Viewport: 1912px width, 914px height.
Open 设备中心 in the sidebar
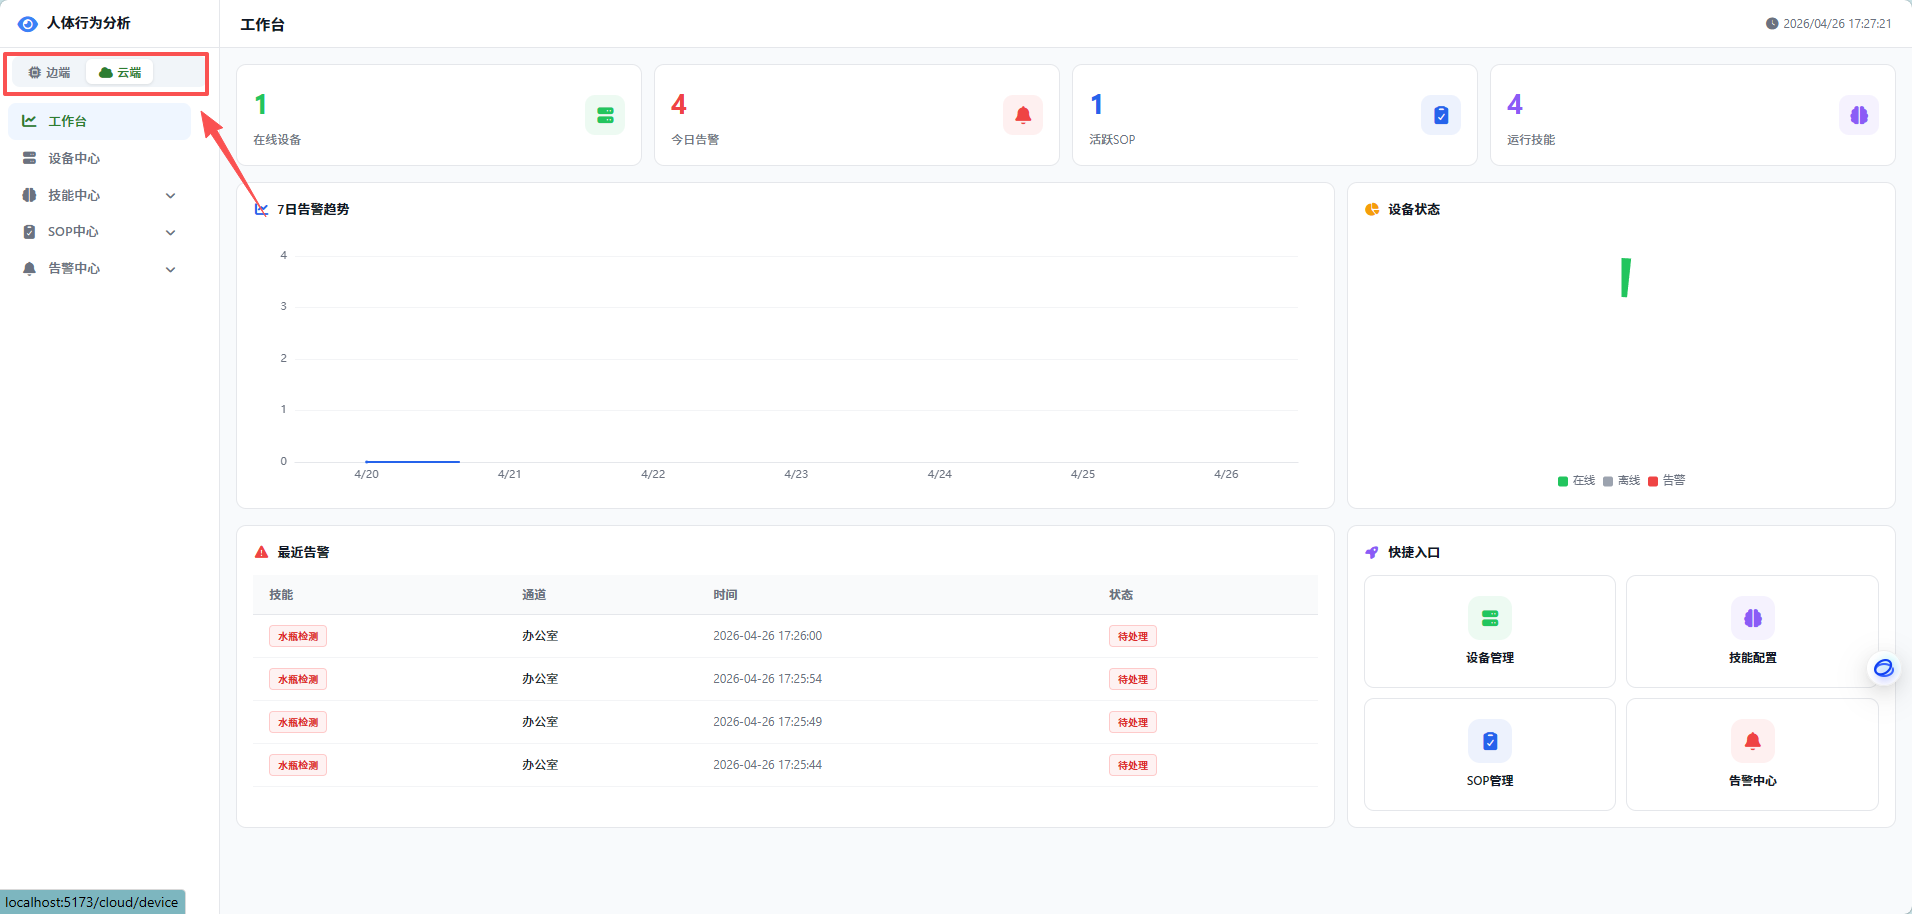point(99,158)
